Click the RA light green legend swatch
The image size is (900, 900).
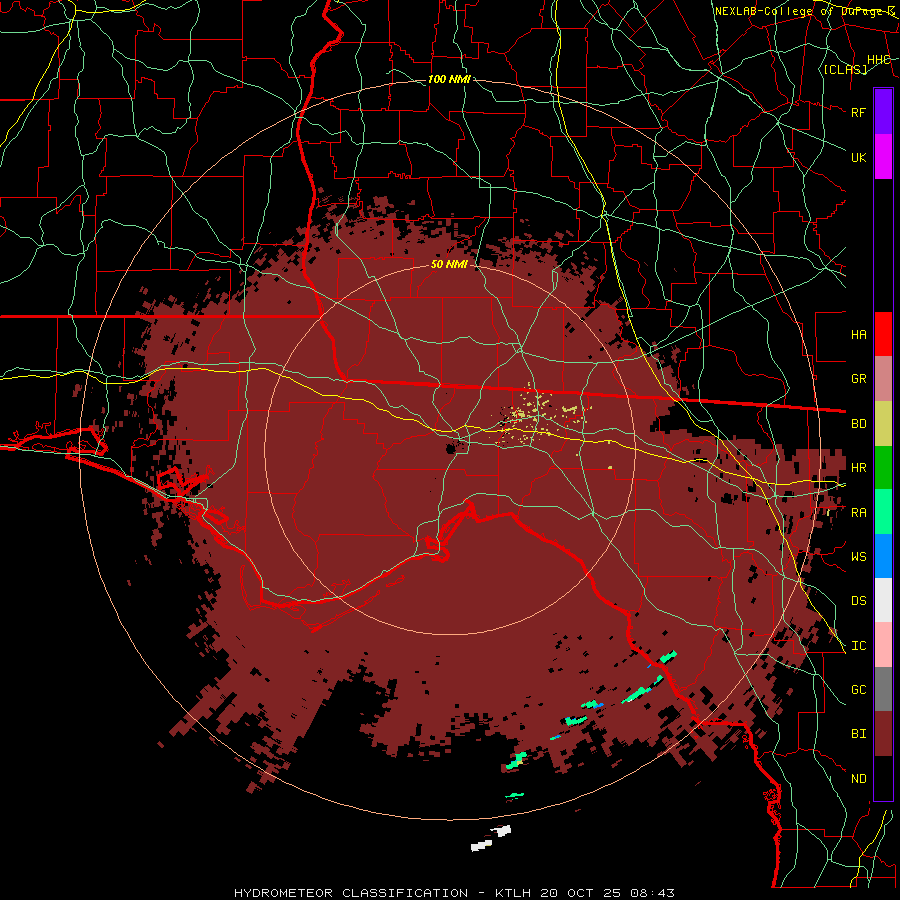tap(883, 512)
